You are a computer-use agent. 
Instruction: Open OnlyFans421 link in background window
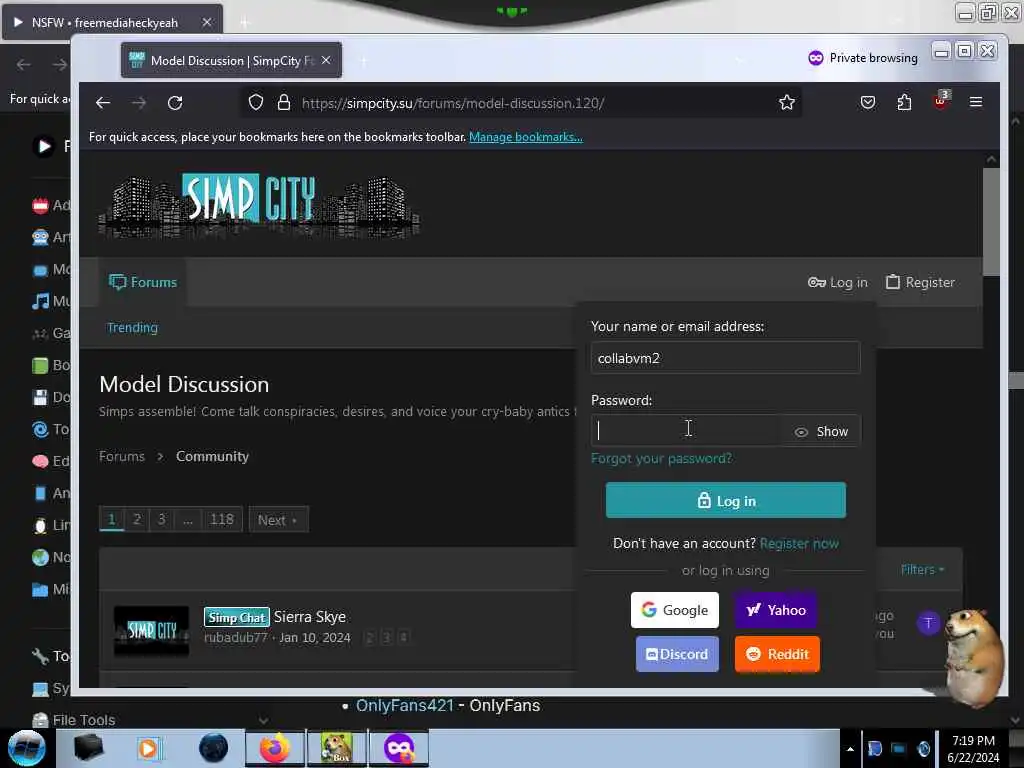coord(405,705)
